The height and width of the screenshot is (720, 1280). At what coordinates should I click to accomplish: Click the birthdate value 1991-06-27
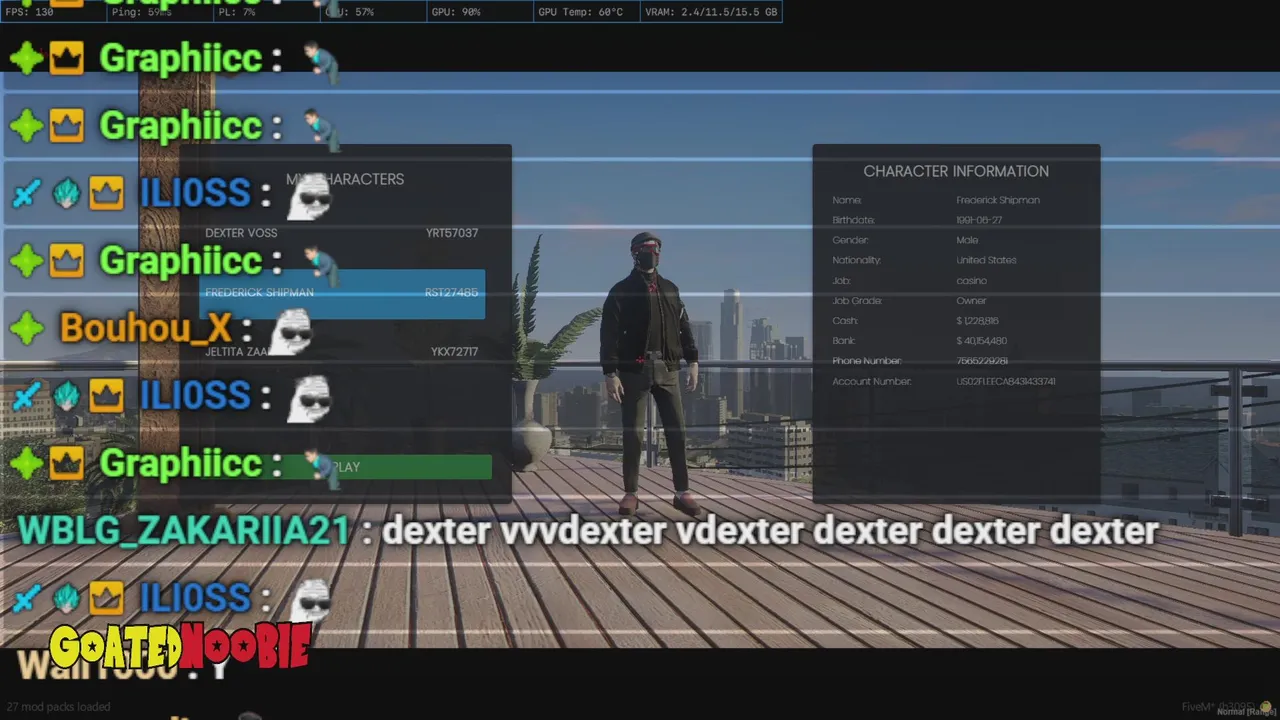click(979, 220)
